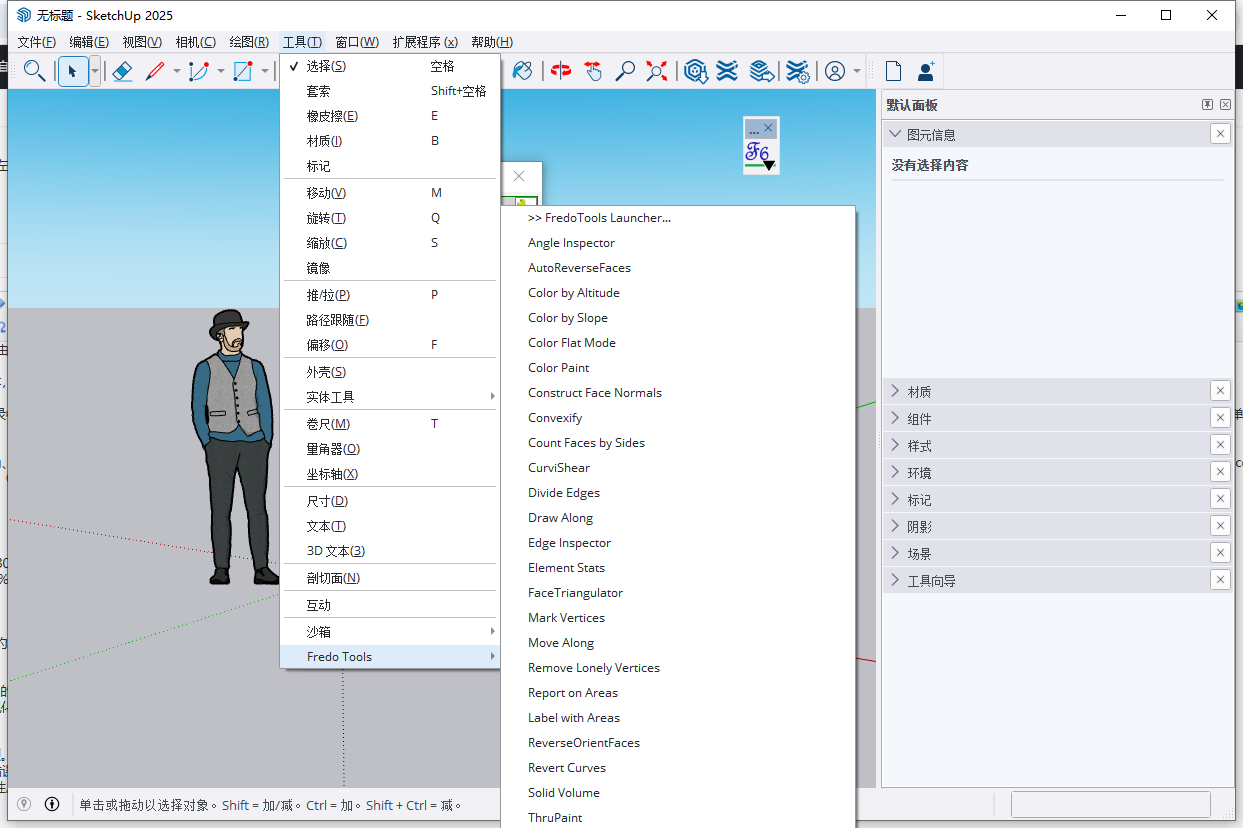1243x828 pixels.
Task: Select Solid Volume from submenu
Action: click(678, 793)
